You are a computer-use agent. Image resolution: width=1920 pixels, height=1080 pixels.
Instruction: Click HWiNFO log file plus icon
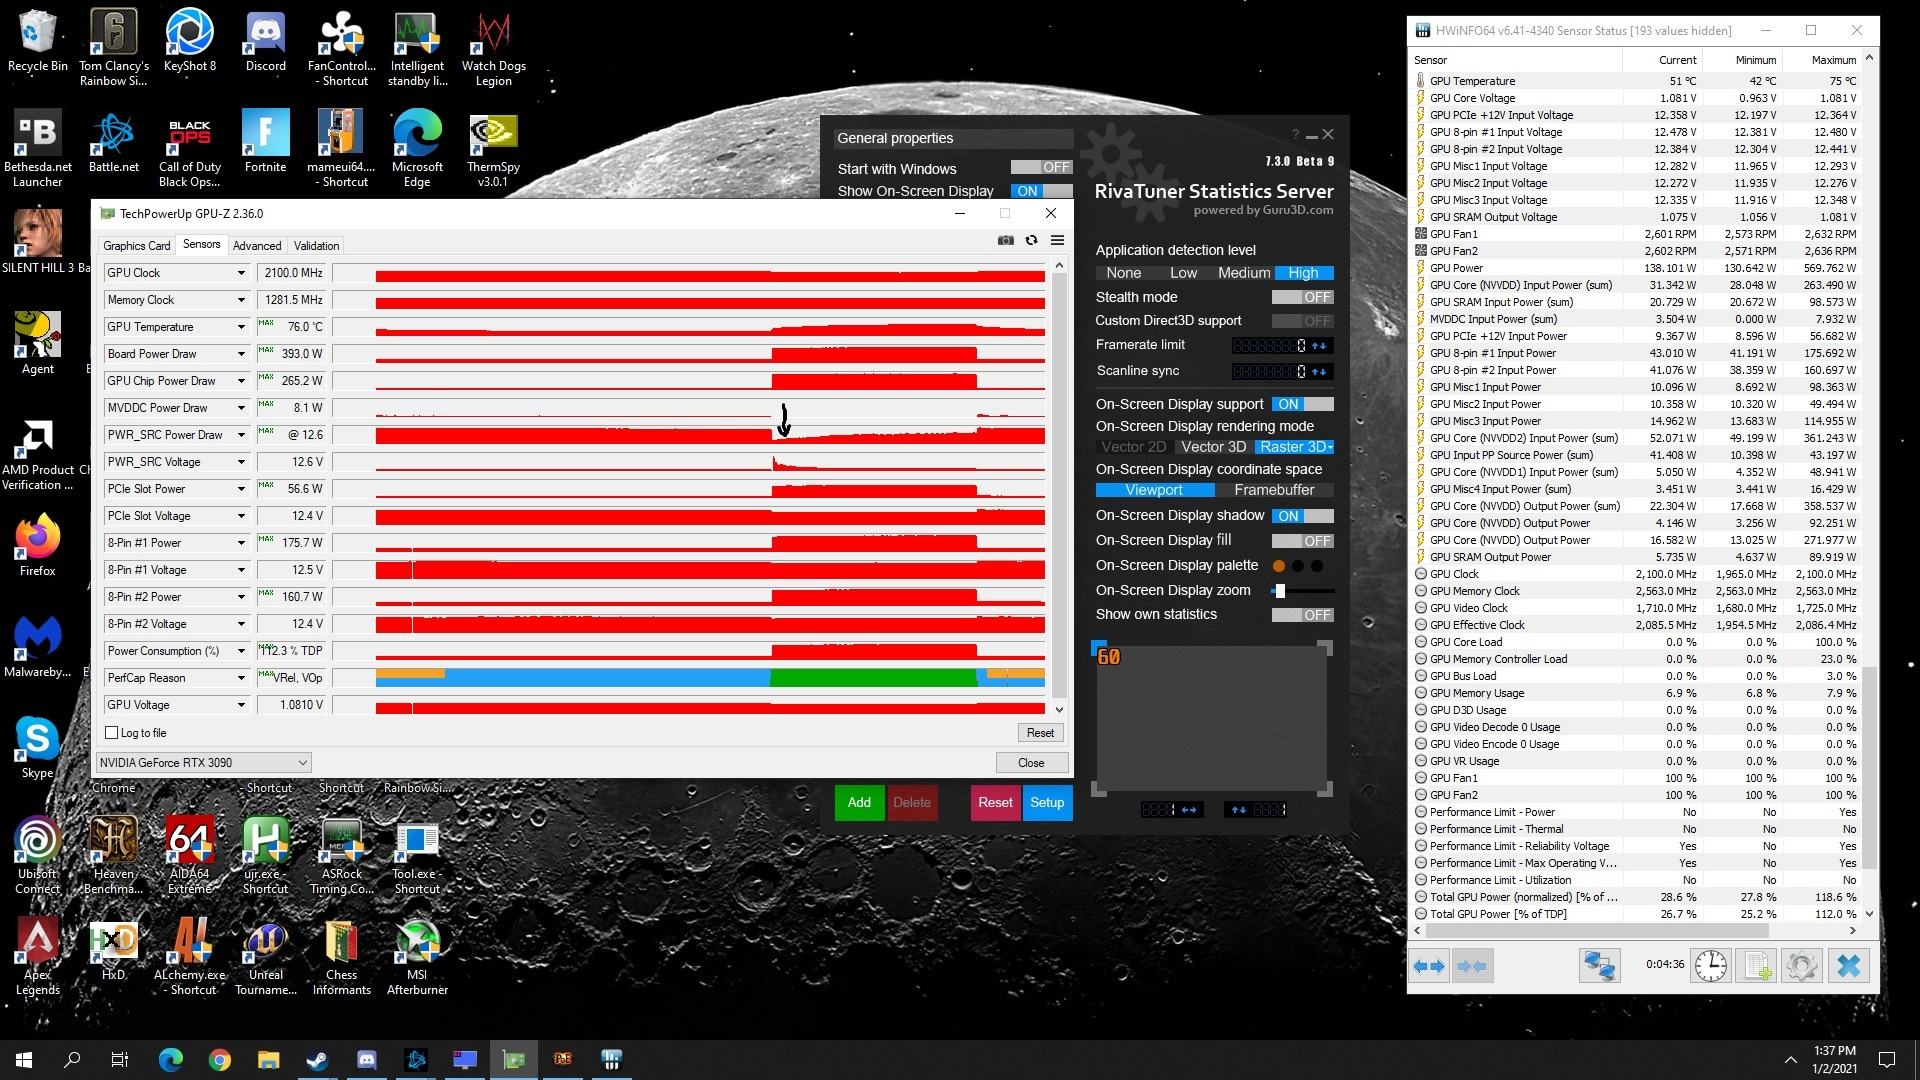click(1756, 966)
